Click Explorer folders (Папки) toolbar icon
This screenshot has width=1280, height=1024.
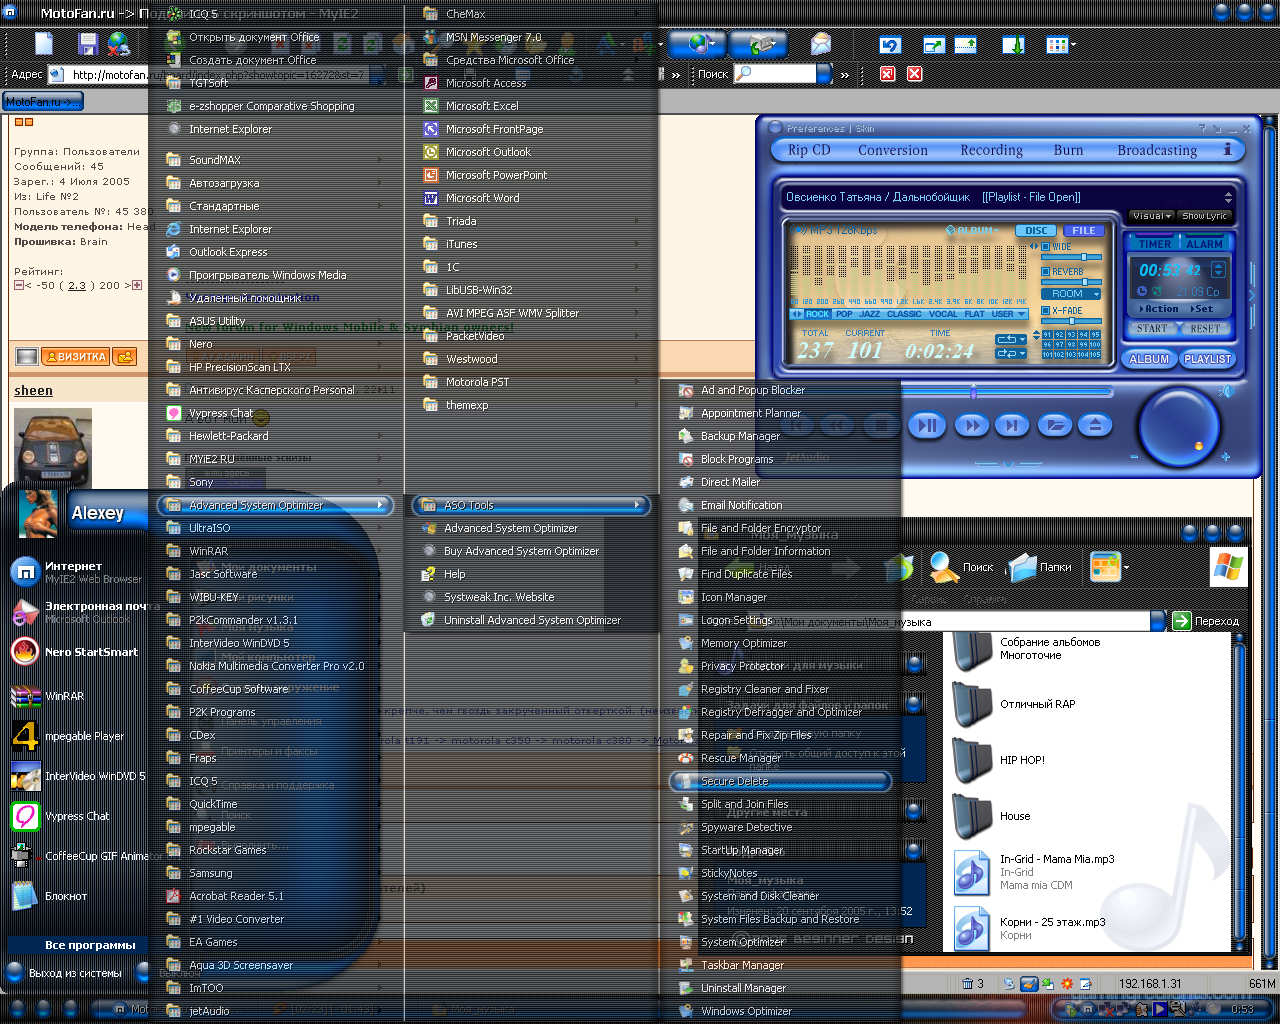pos(1040,567)
